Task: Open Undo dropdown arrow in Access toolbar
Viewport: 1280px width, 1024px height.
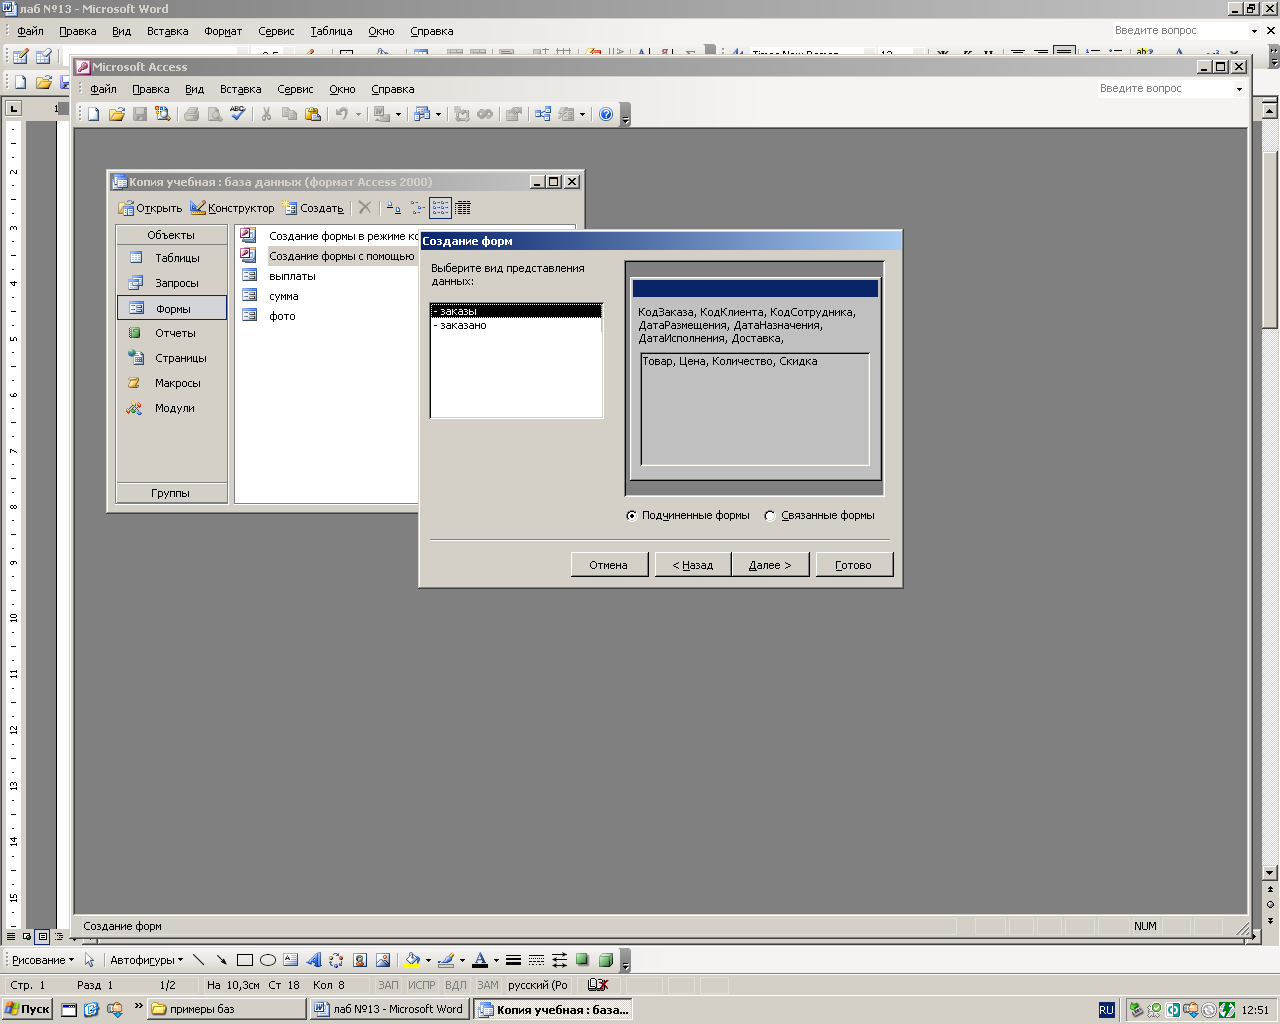Action: (358, 115)
